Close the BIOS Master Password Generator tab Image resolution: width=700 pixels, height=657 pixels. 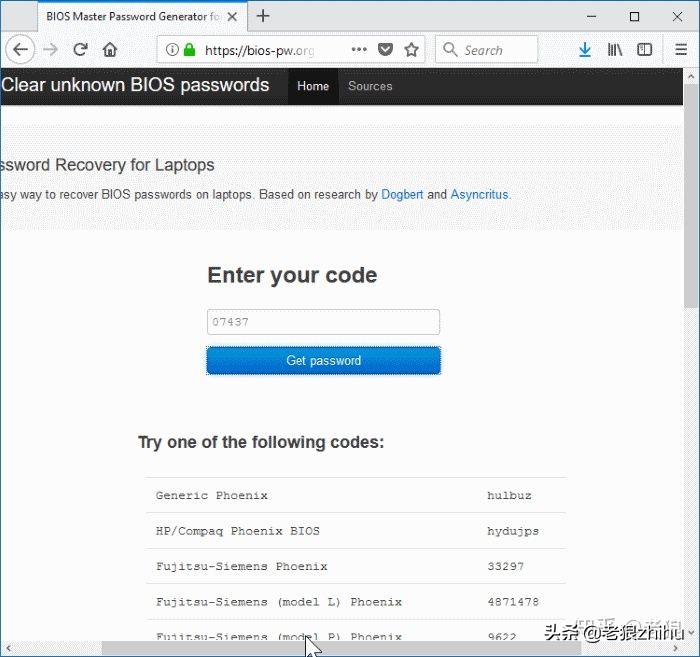[232, 17]
